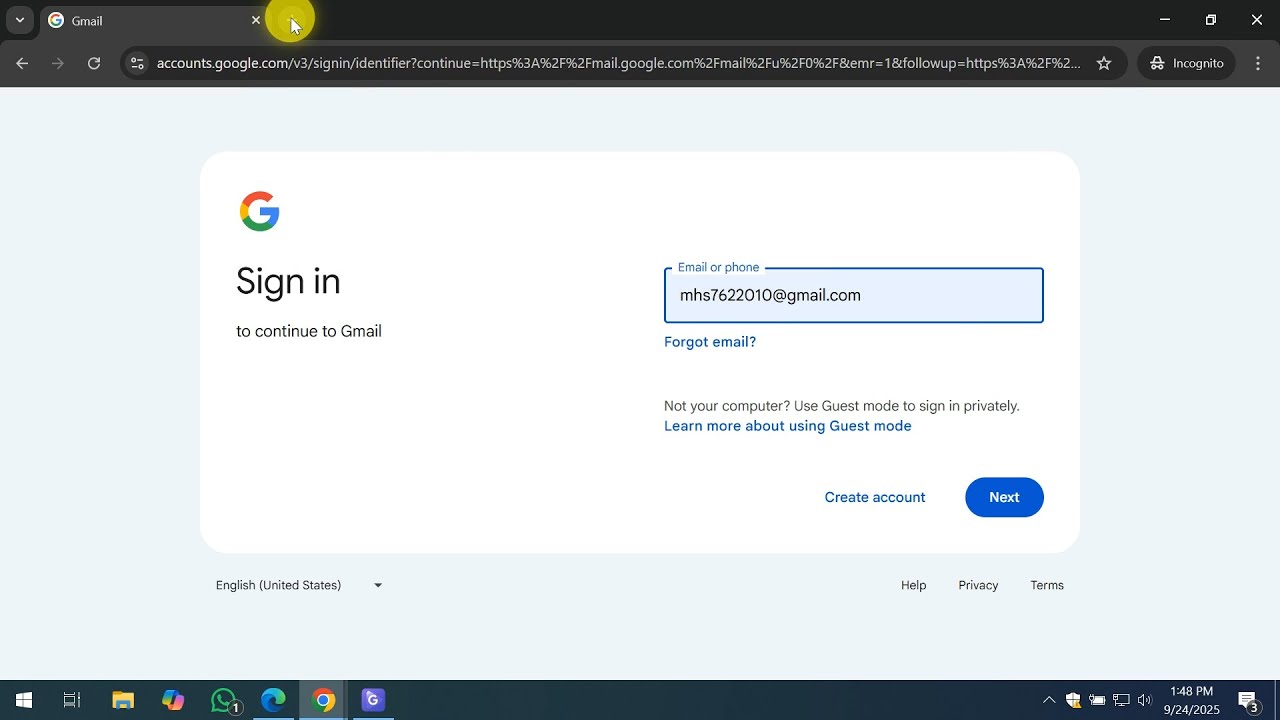Image resolution: width=1280 pixels, height=720 pixels.
Task: Open the volume speaker icon
Action: pyautogui.click(x=1145, y=700)
